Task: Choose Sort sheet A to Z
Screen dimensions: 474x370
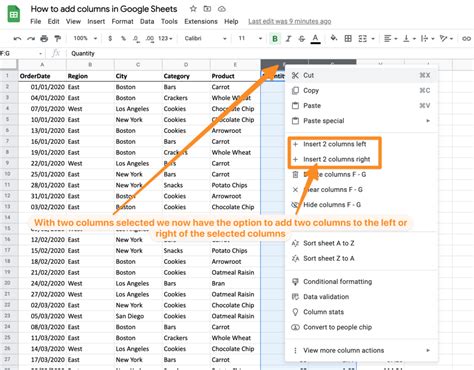Action: point(362,243)
